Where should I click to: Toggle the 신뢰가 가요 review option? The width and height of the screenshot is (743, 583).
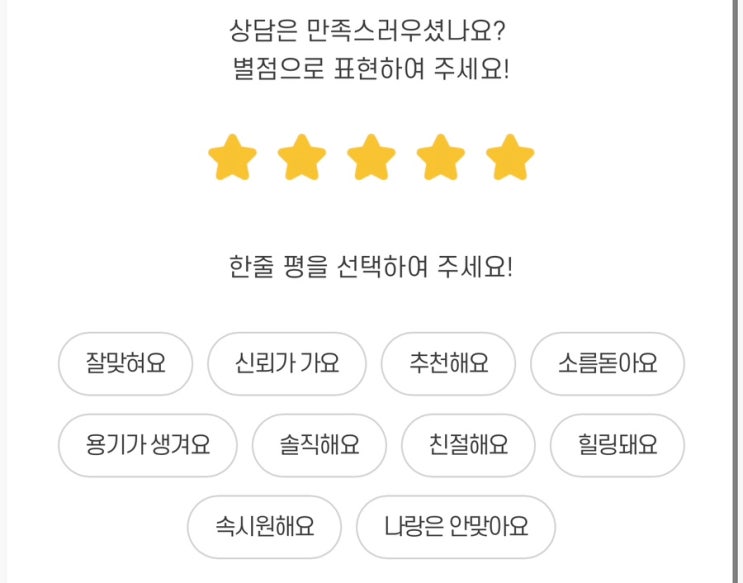[x=287, y=363]
